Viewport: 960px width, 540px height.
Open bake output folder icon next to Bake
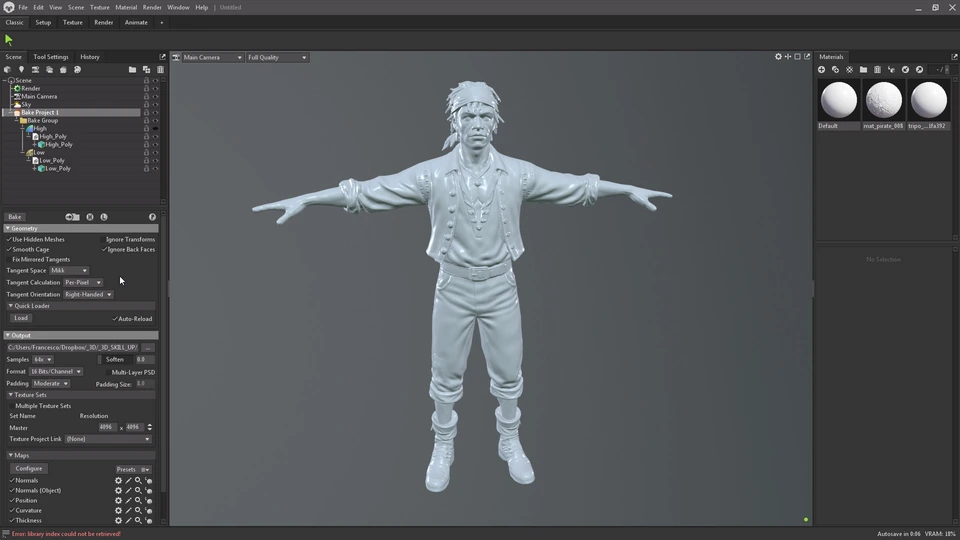(72, 217)
